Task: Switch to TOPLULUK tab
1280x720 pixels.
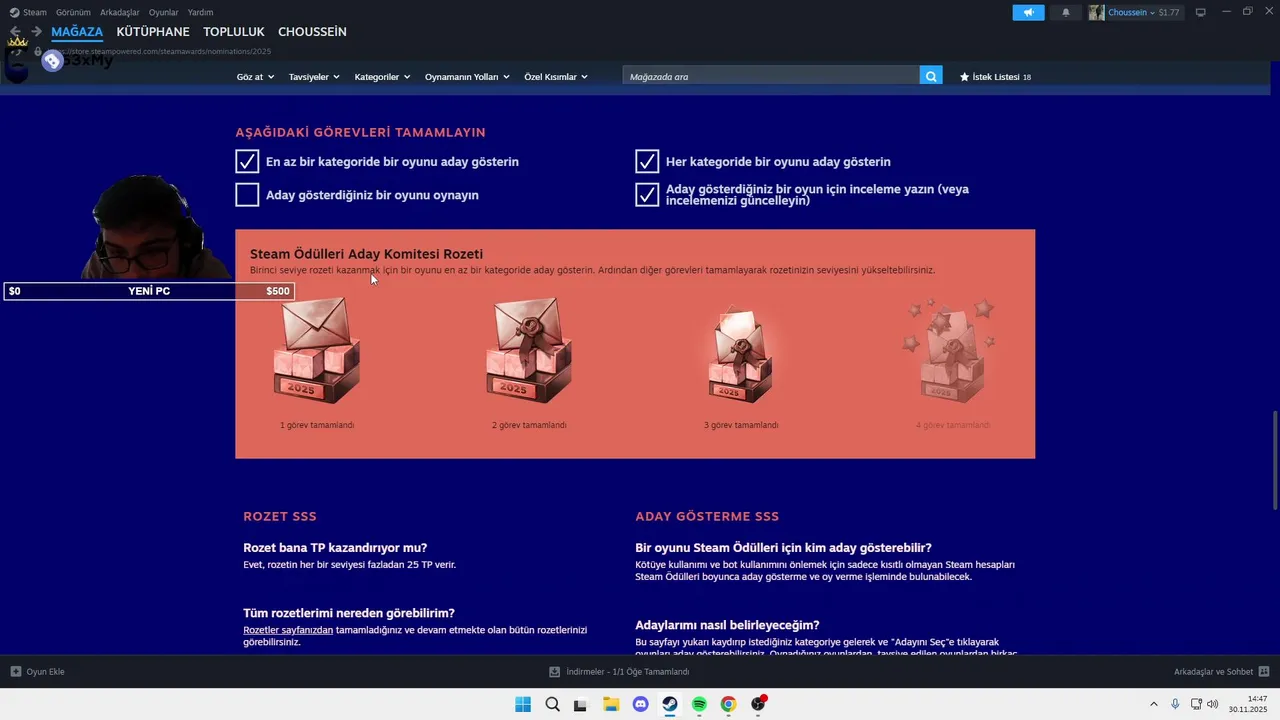Action: pos(234,32)
